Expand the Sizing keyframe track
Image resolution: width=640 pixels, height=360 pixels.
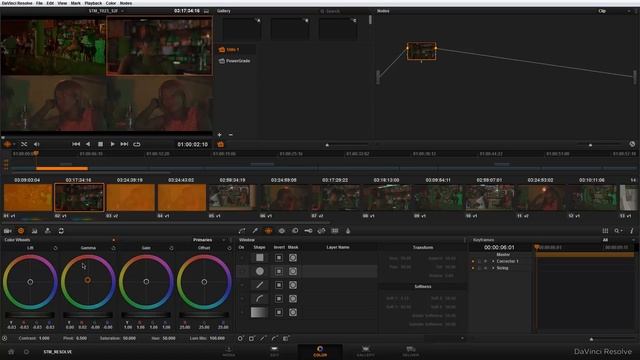tap(493, 268)
